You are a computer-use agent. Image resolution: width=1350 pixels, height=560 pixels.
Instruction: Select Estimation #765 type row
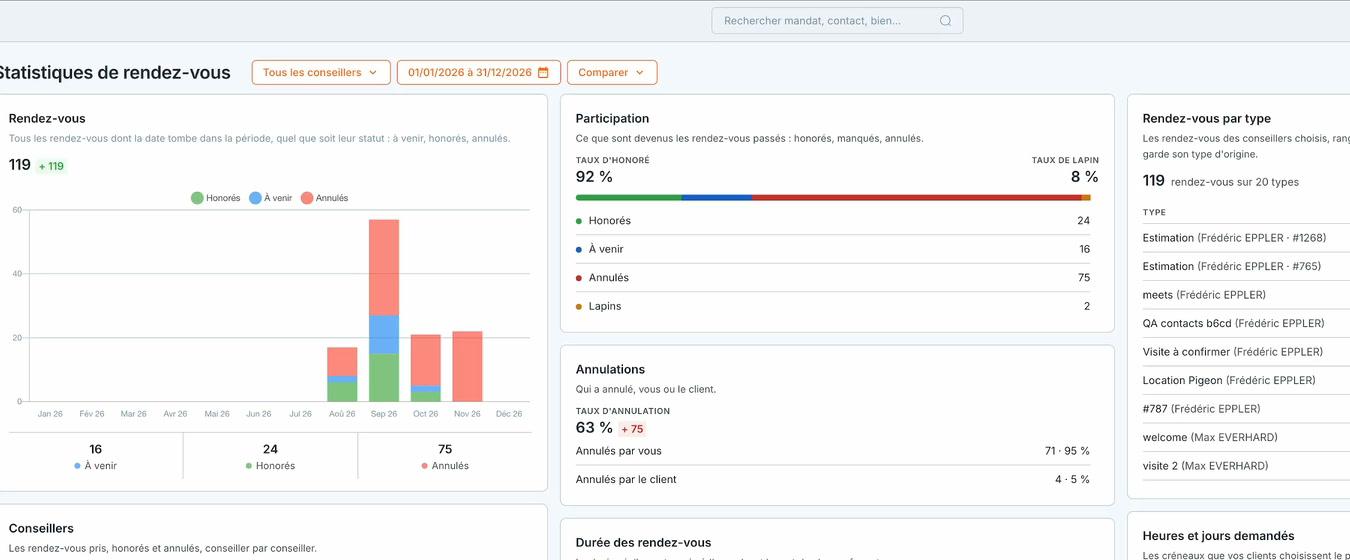tap(1246, 266)
